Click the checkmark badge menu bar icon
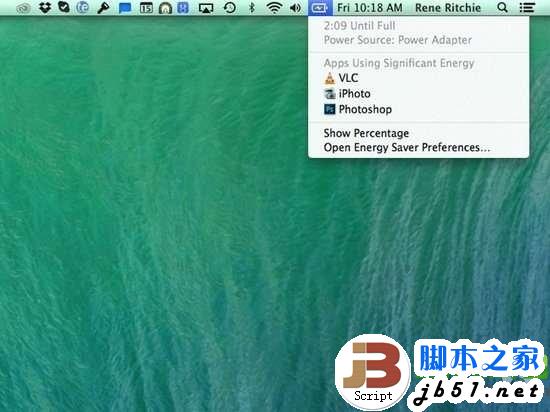550x412 pixels. [63, 7]
